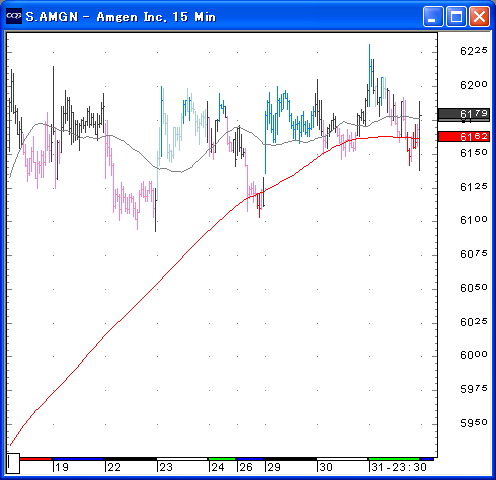Minimize the S.AMGN chart window
This screenshot has height=480, width=496.
tap(433, 16)
